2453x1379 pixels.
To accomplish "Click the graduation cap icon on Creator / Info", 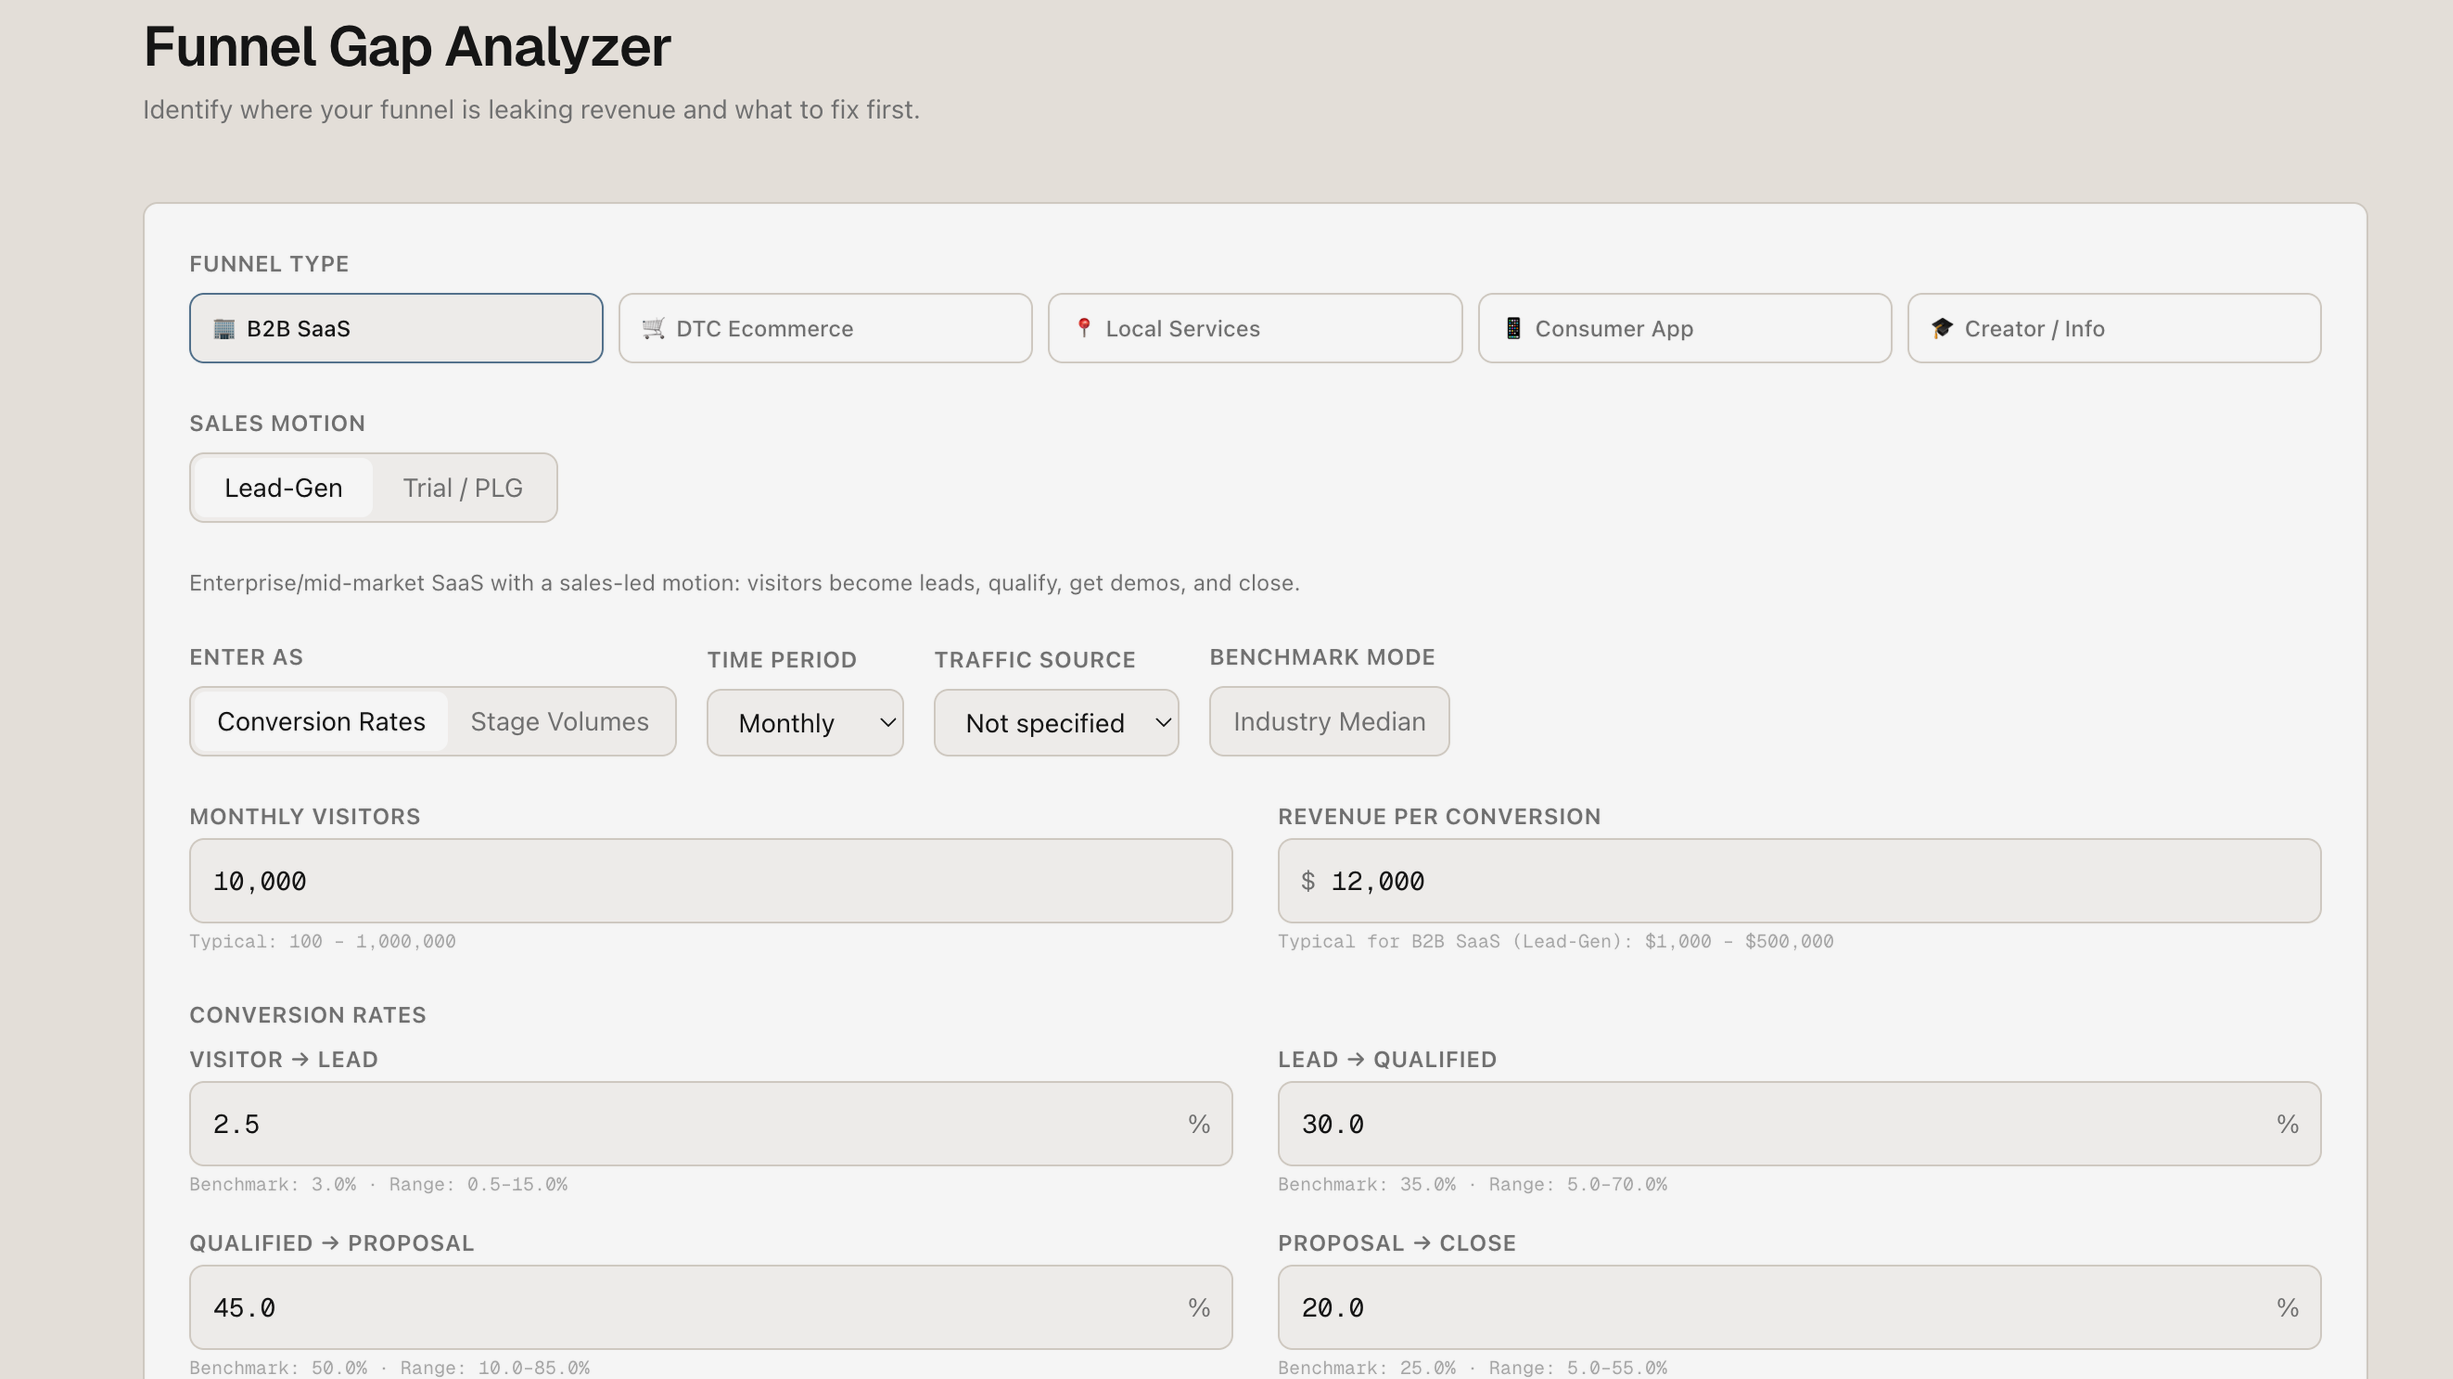I will (1941, 327).
